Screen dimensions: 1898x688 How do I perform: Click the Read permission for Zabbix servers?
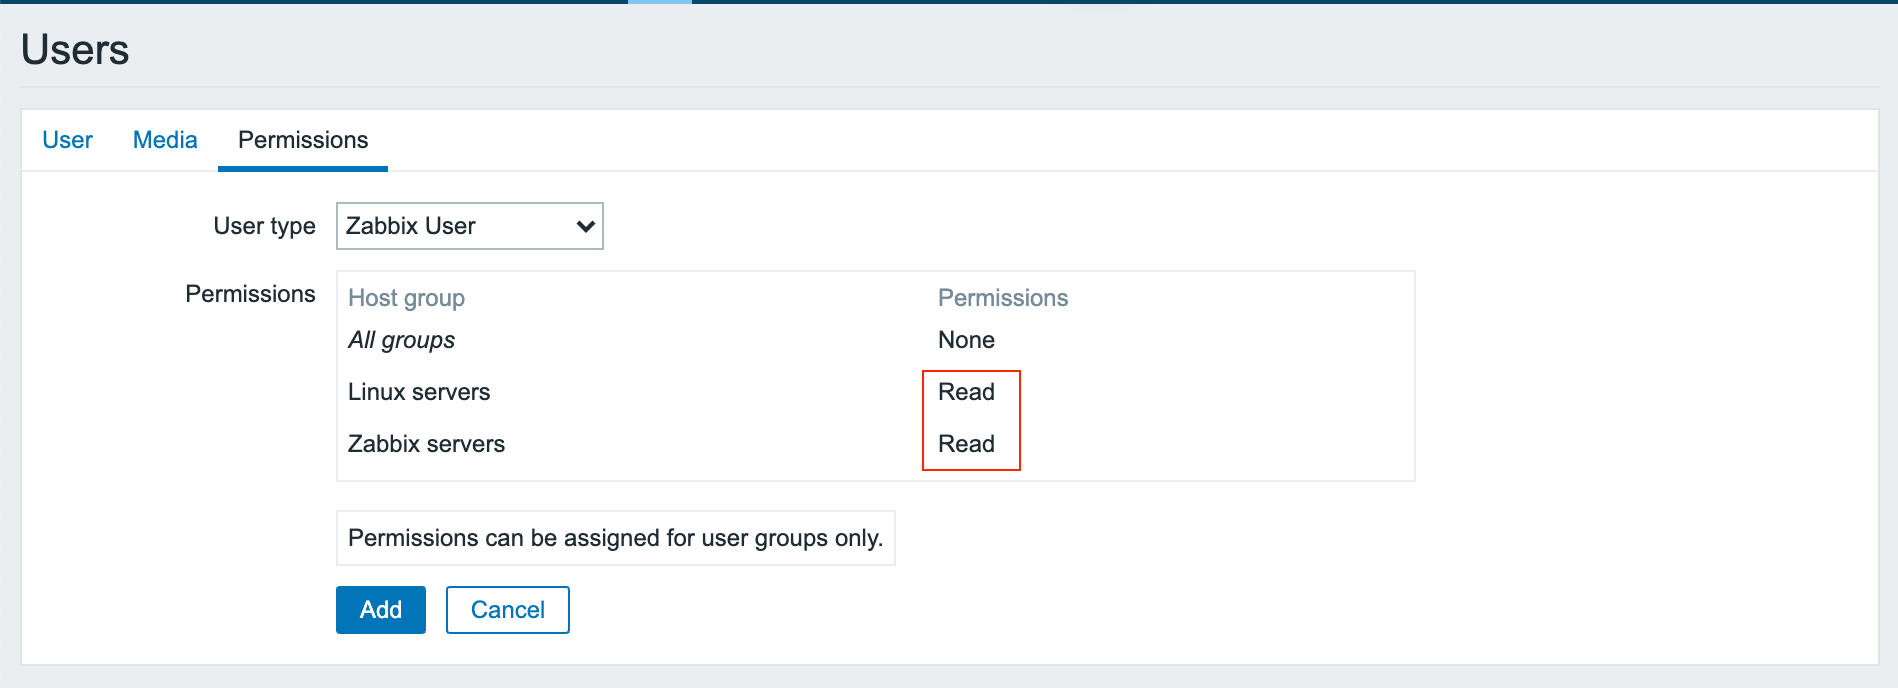[966, 444]
